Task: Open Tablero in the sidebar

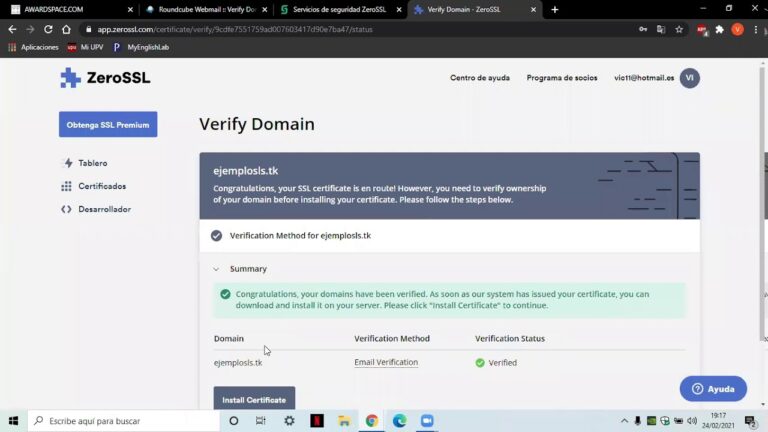Action: click(x=93, y=163)
